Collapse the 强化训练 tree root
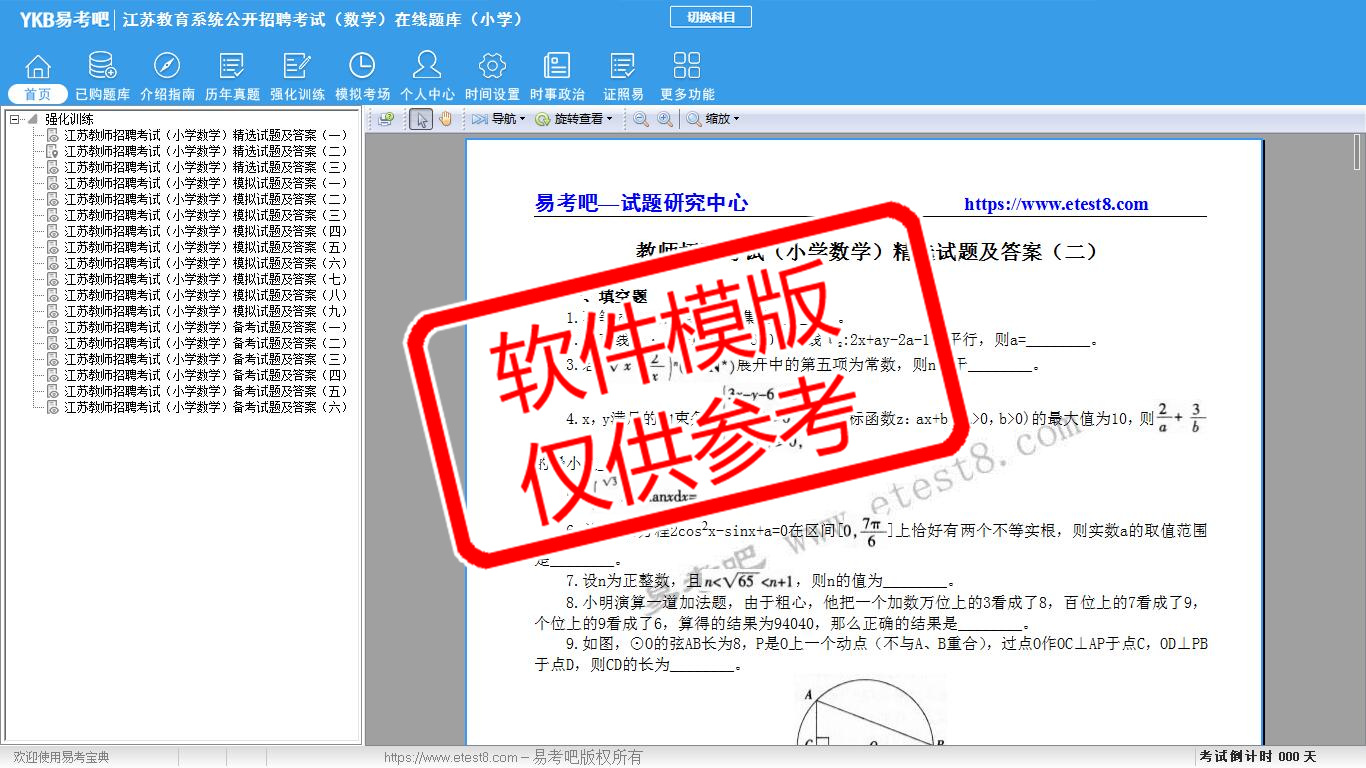 tap(15, 119)
